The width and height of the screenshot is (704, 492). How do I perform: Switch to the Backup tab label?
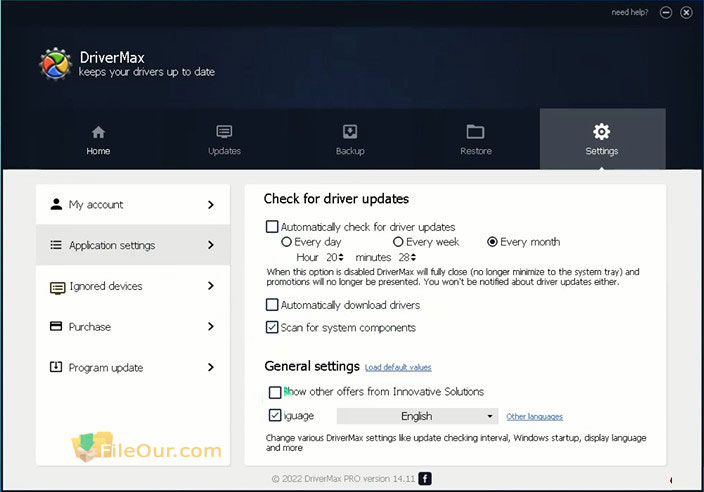point(350,151)
